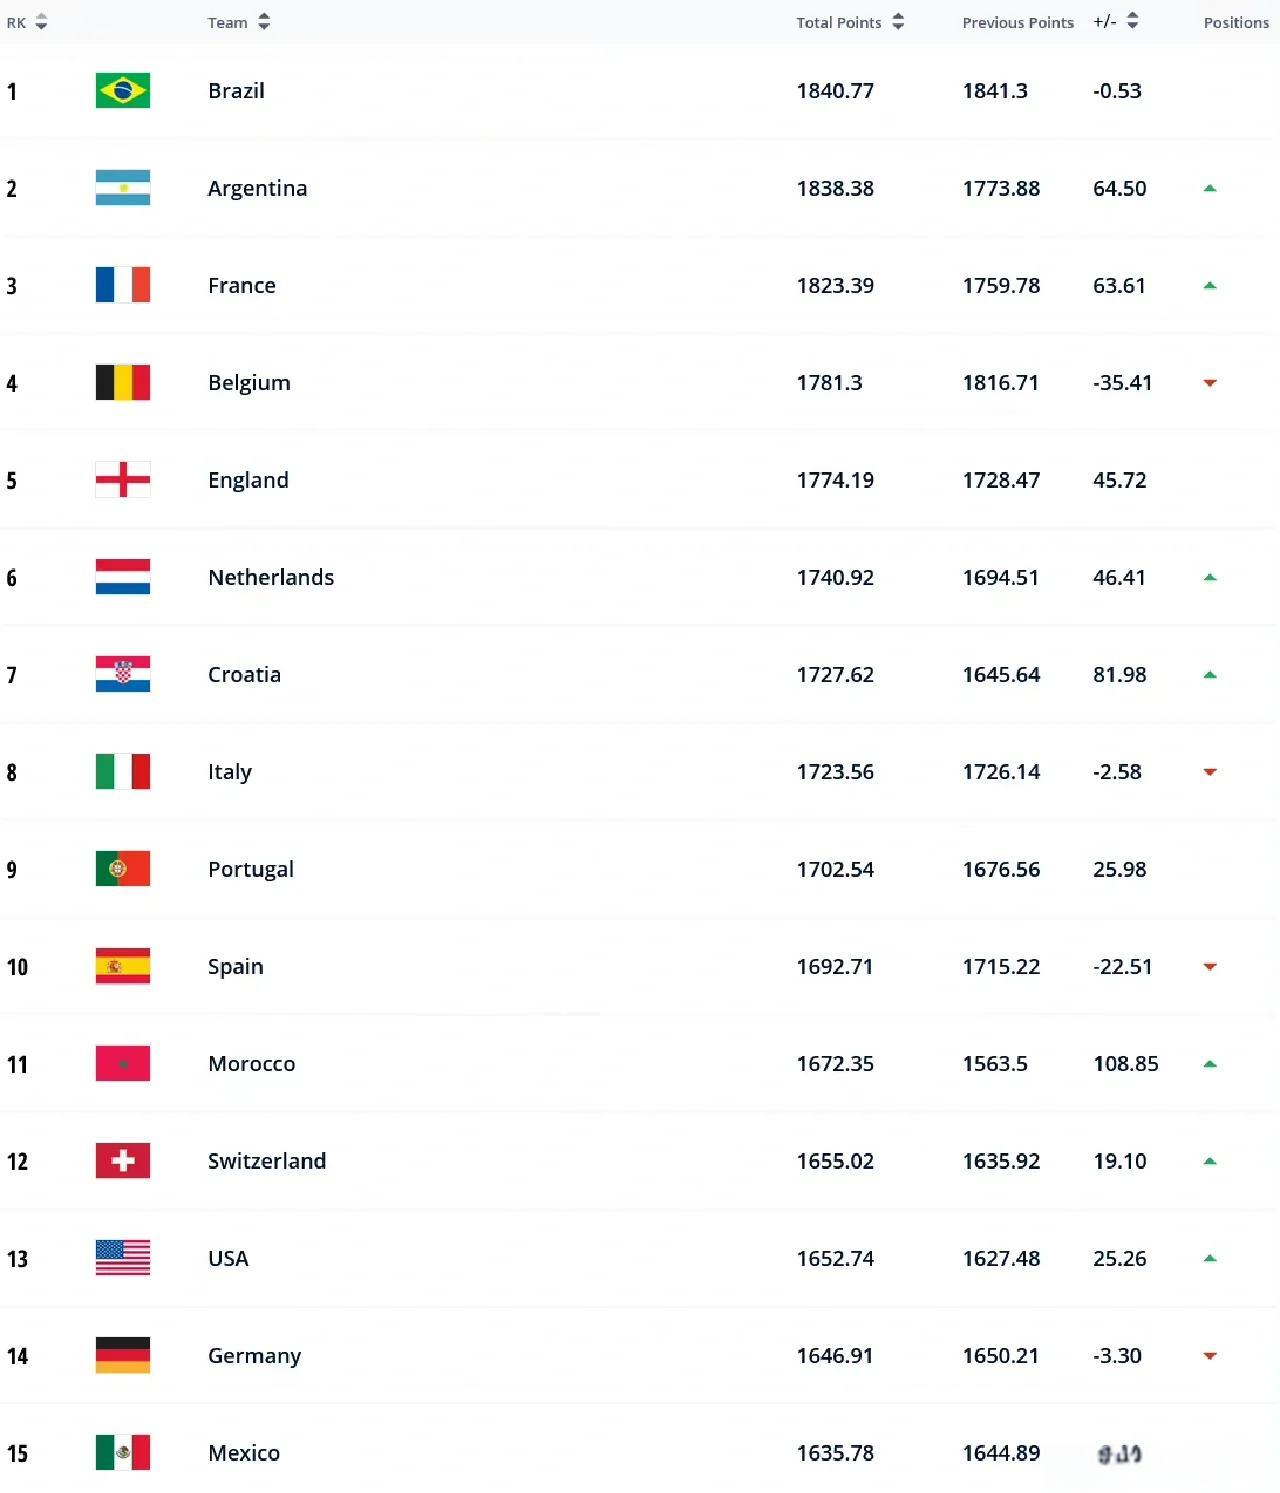Click the Croatia flag icon

tap(122, 674)
